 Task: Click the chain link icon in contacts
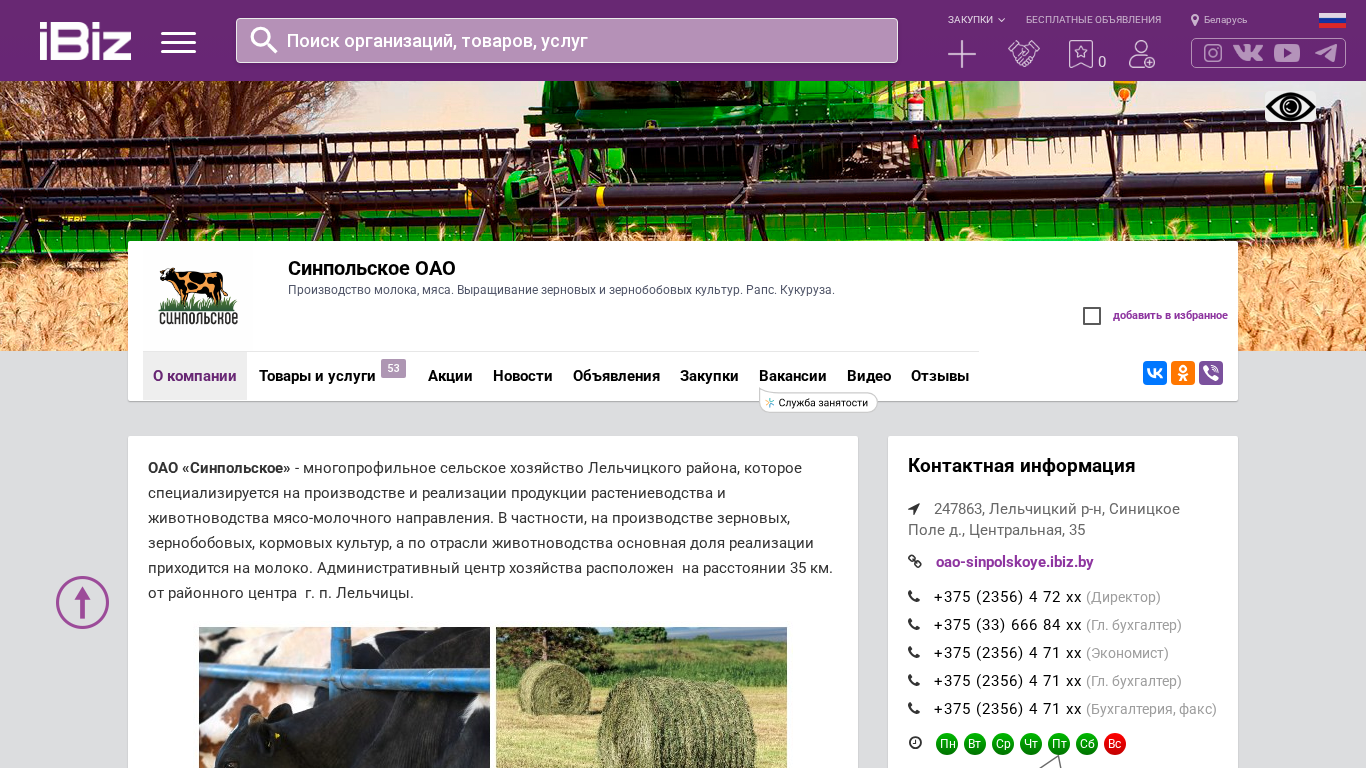point(915,562)
